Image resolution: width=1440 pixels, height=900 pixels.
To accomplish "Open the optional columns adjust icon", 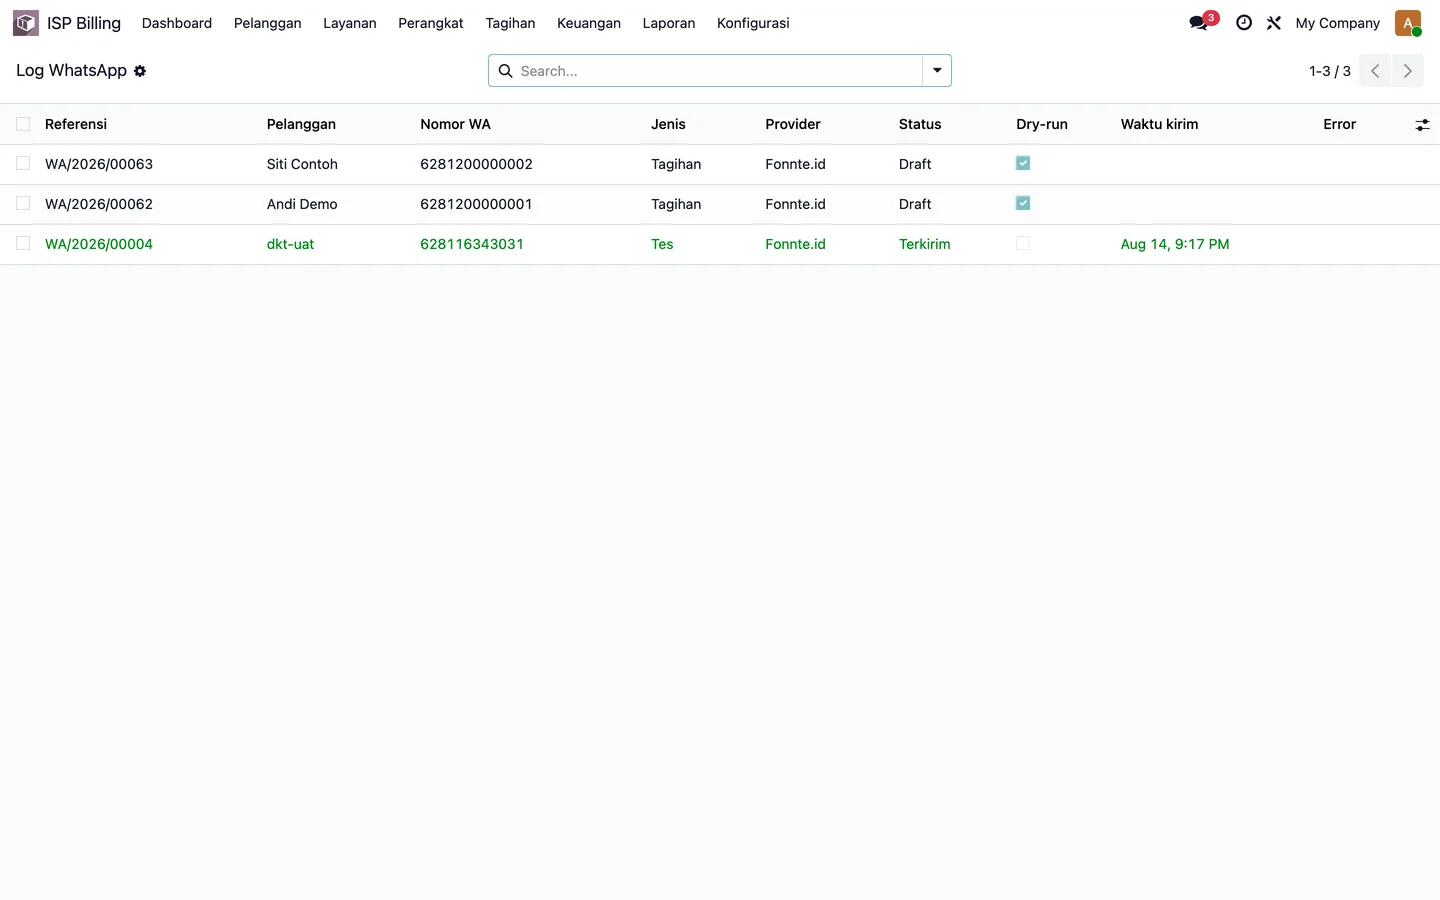I will coord(1422,125).
